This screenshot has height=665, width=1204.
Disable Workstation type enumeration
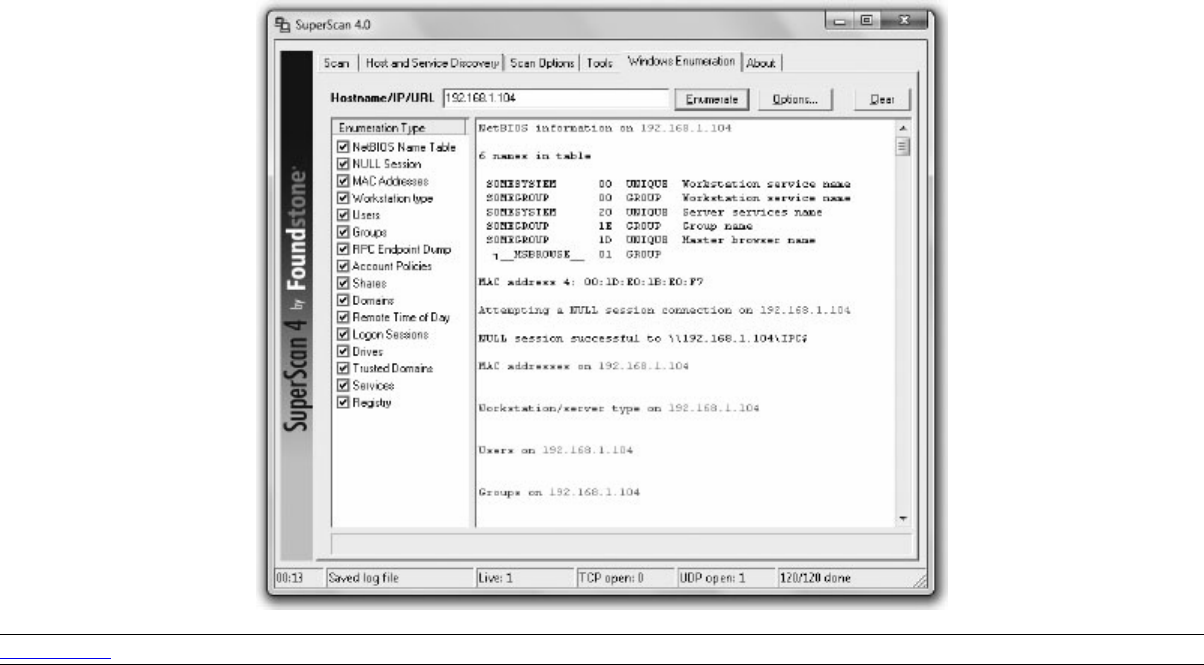343,198
